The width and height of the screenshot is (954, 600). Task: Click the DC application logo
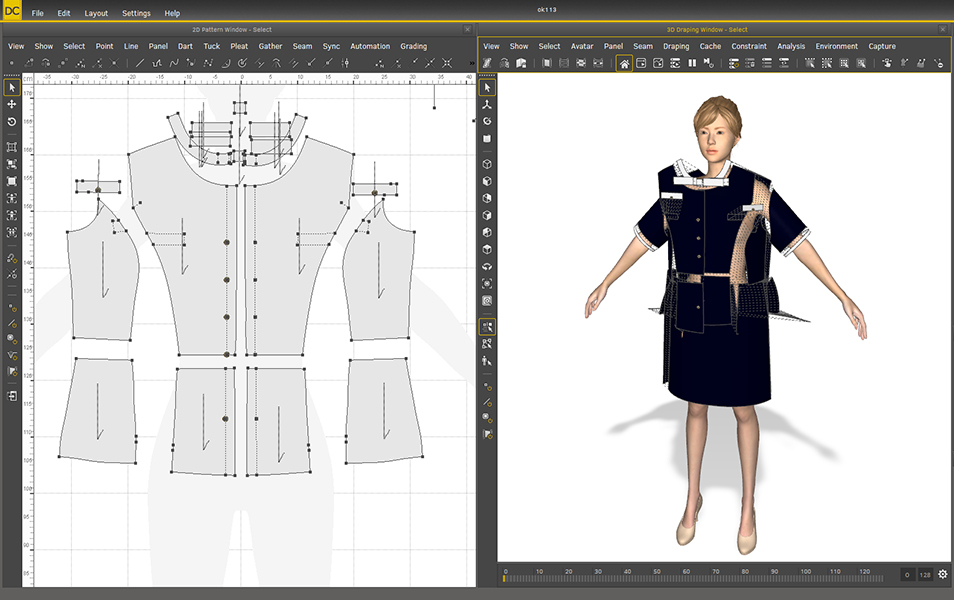pyautogui.click(x=12, y=12)
